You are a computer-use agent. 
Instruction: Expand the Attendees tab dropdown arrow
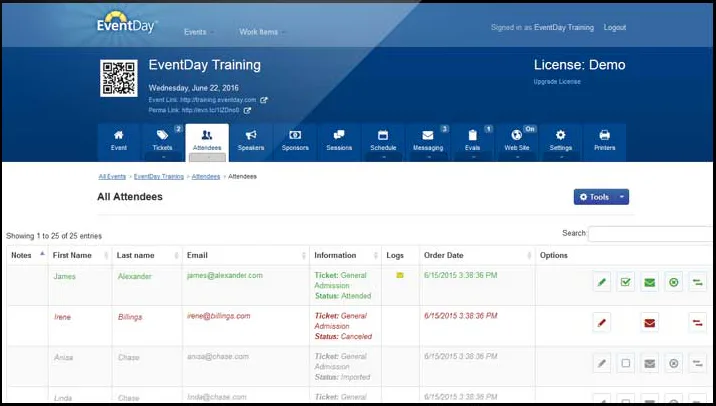point(207,158)
